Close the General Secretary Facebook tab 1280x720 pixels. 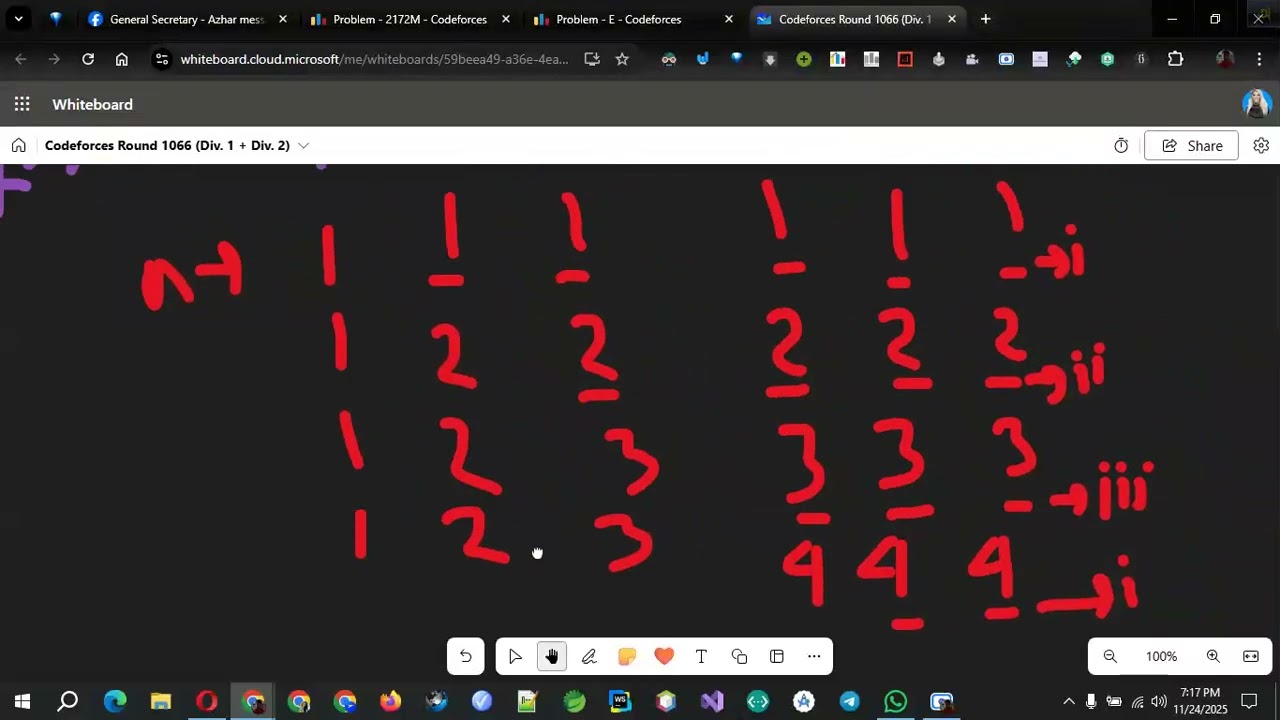coord(283,19)
